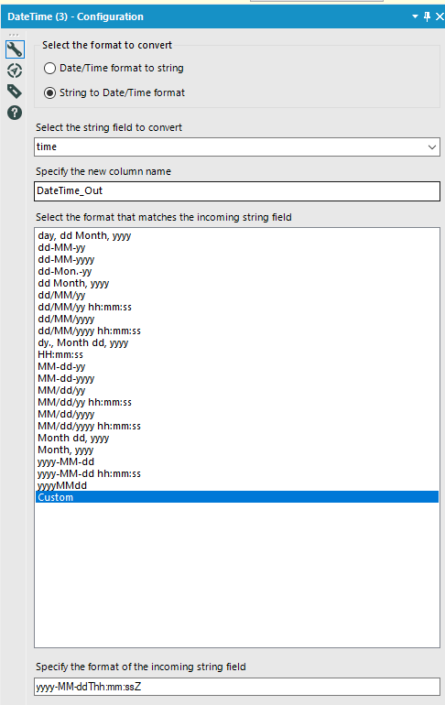The width and height of the screenshot is (445, 705).
Task: Open the Navigation compass tab
Action: [14, 71]
